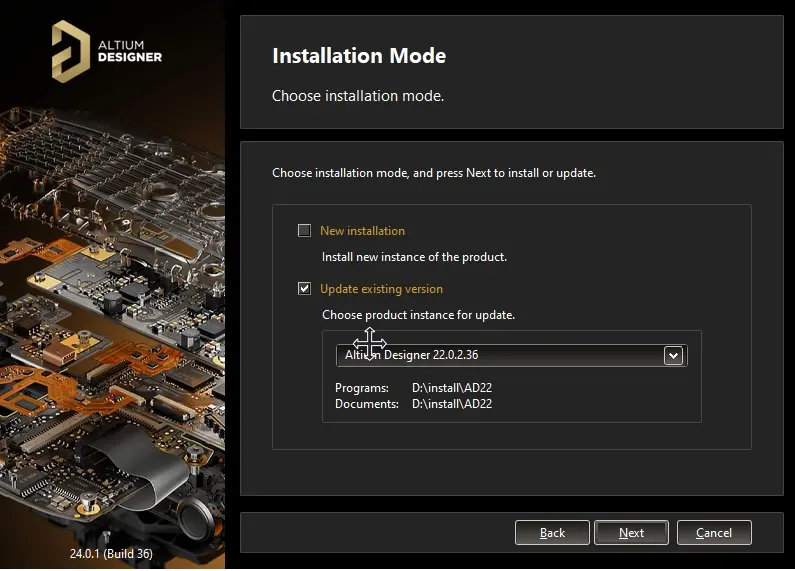The image size is (795, 571).
Task: Click the Update existing version label
Action: click(x=381, y=289)
